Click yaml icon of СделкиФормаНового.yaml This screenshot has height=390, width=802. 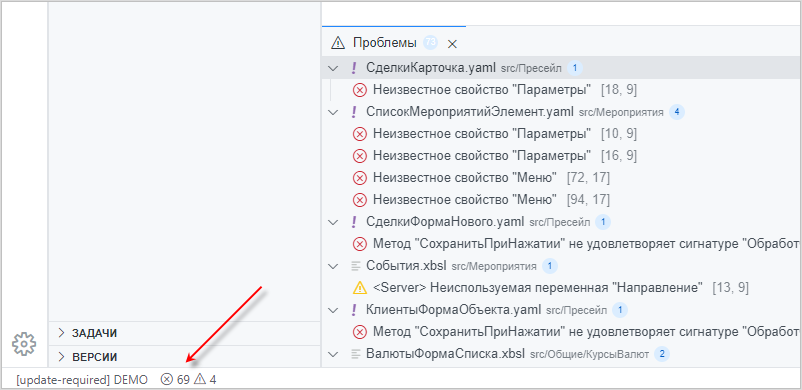point(354,222)
